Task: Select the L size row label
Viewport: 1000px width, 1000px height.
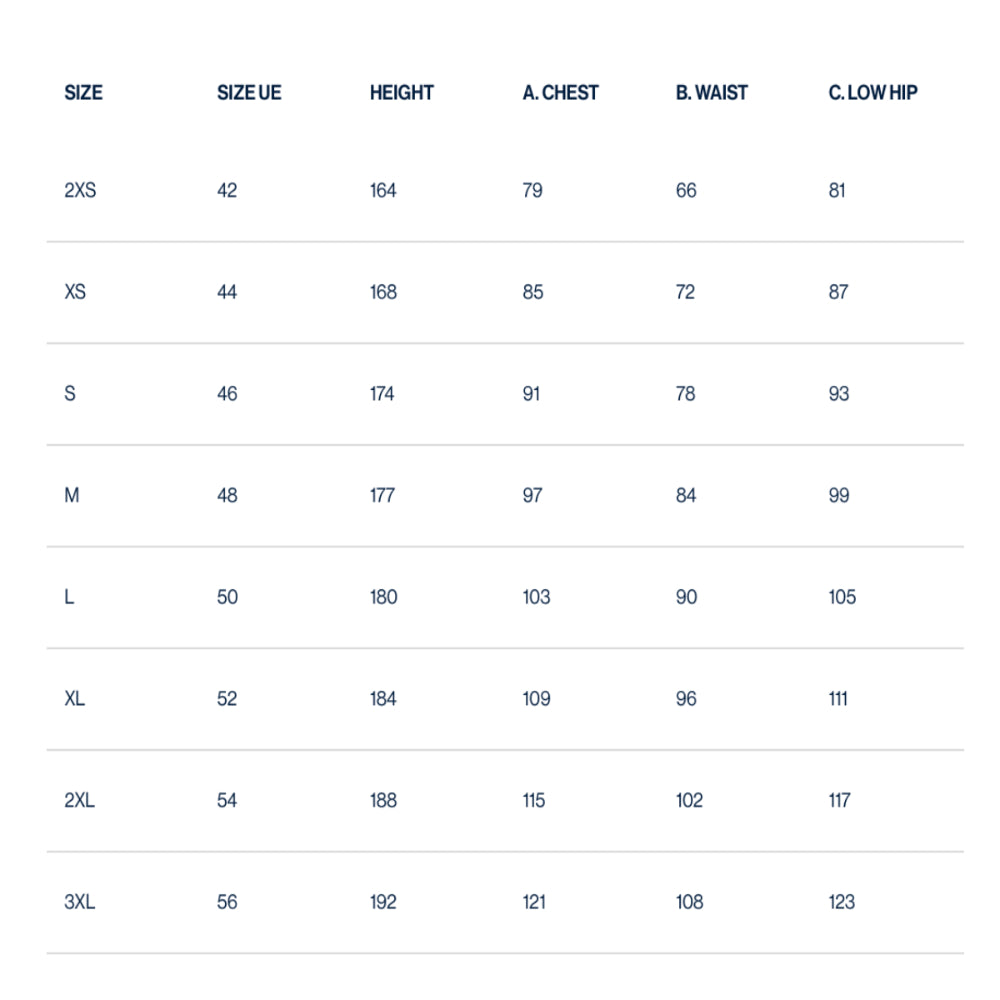Action: coord(70,597)
